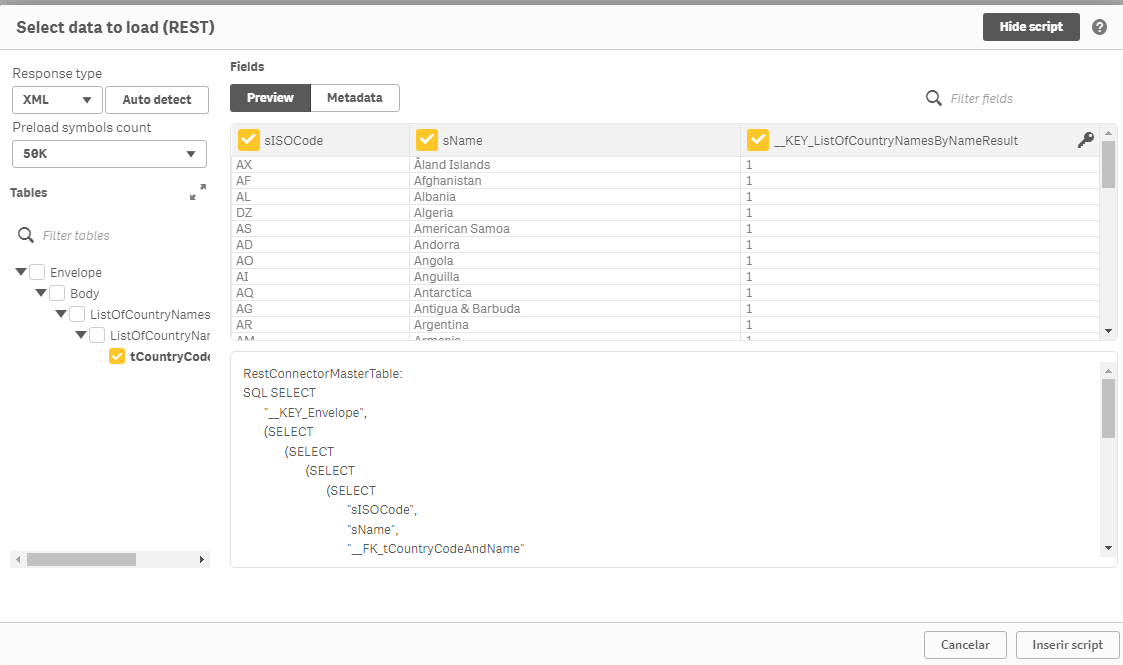Click the collapse tables panel arrows icon
Image resolution: width=1123 pixels, height=665 pixels.
click(198, 192)
